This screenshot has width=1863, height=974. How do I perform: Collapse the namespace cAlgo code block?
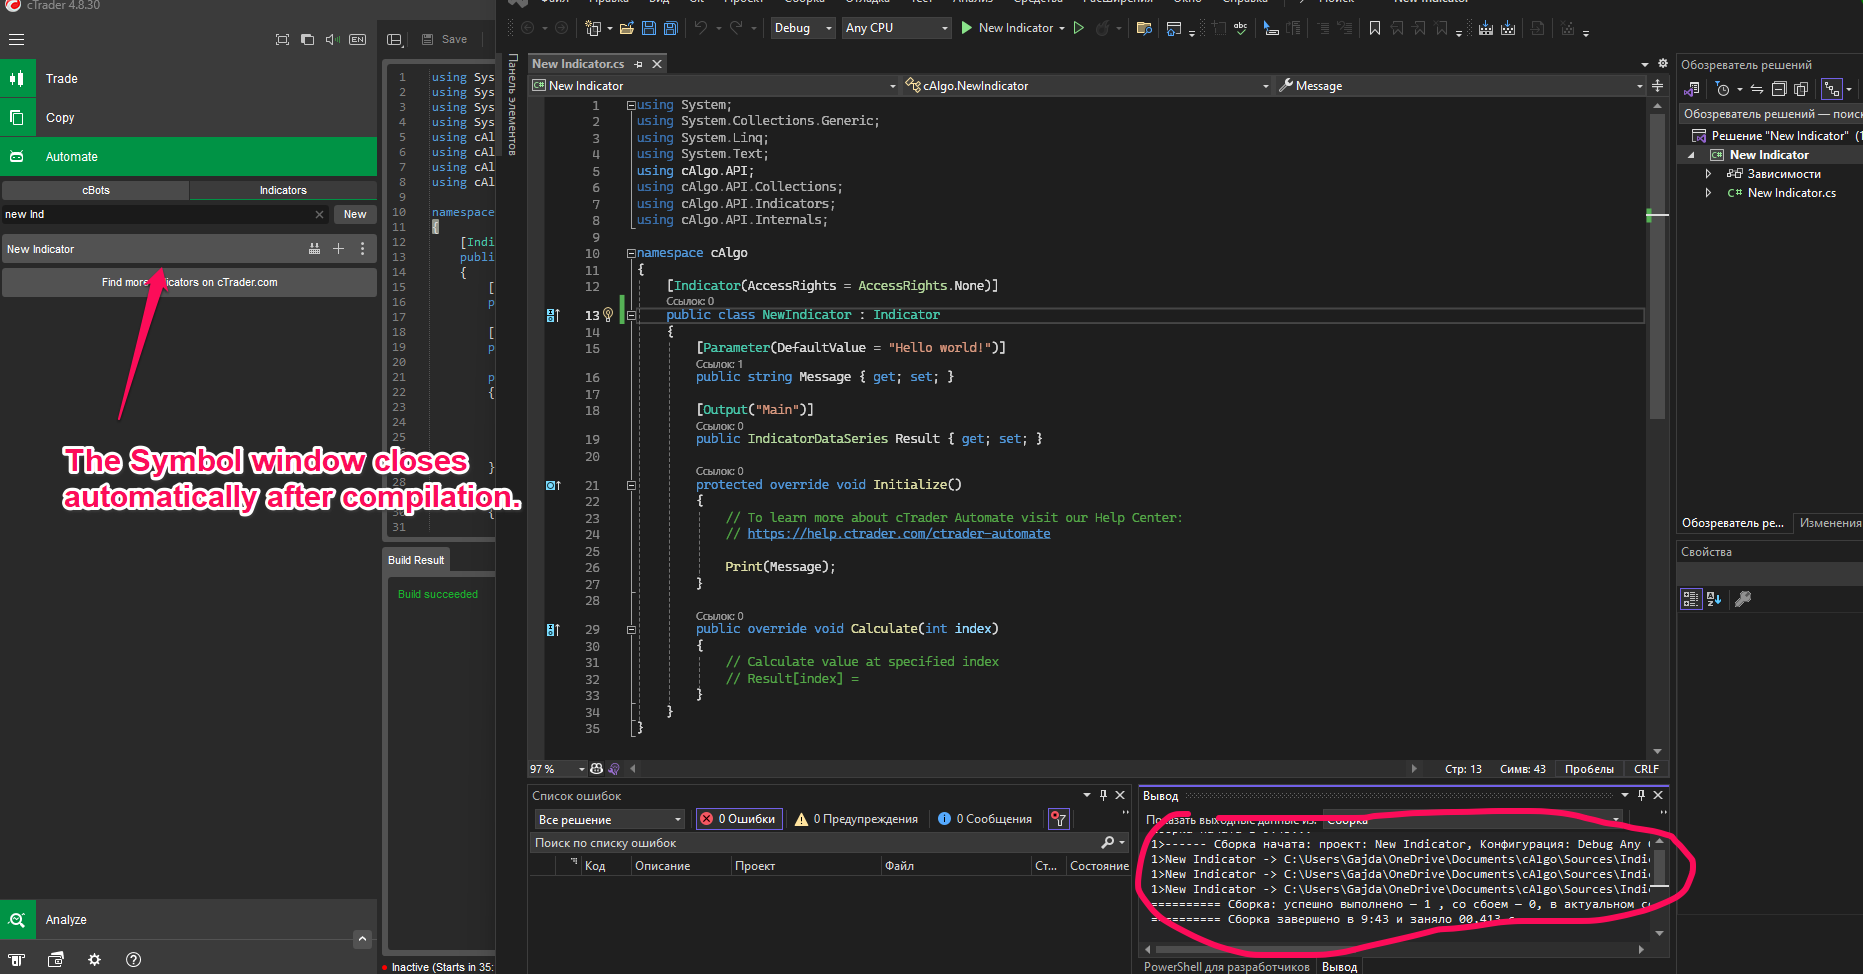(631, 253)
